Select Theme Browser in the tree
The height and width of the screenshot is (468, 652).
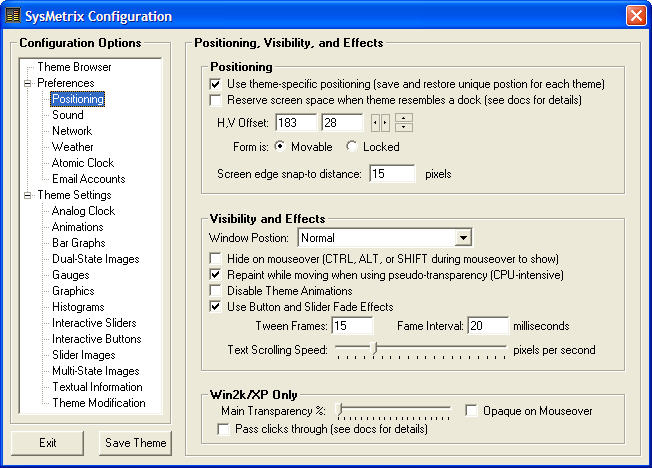[x=74, y=67]
